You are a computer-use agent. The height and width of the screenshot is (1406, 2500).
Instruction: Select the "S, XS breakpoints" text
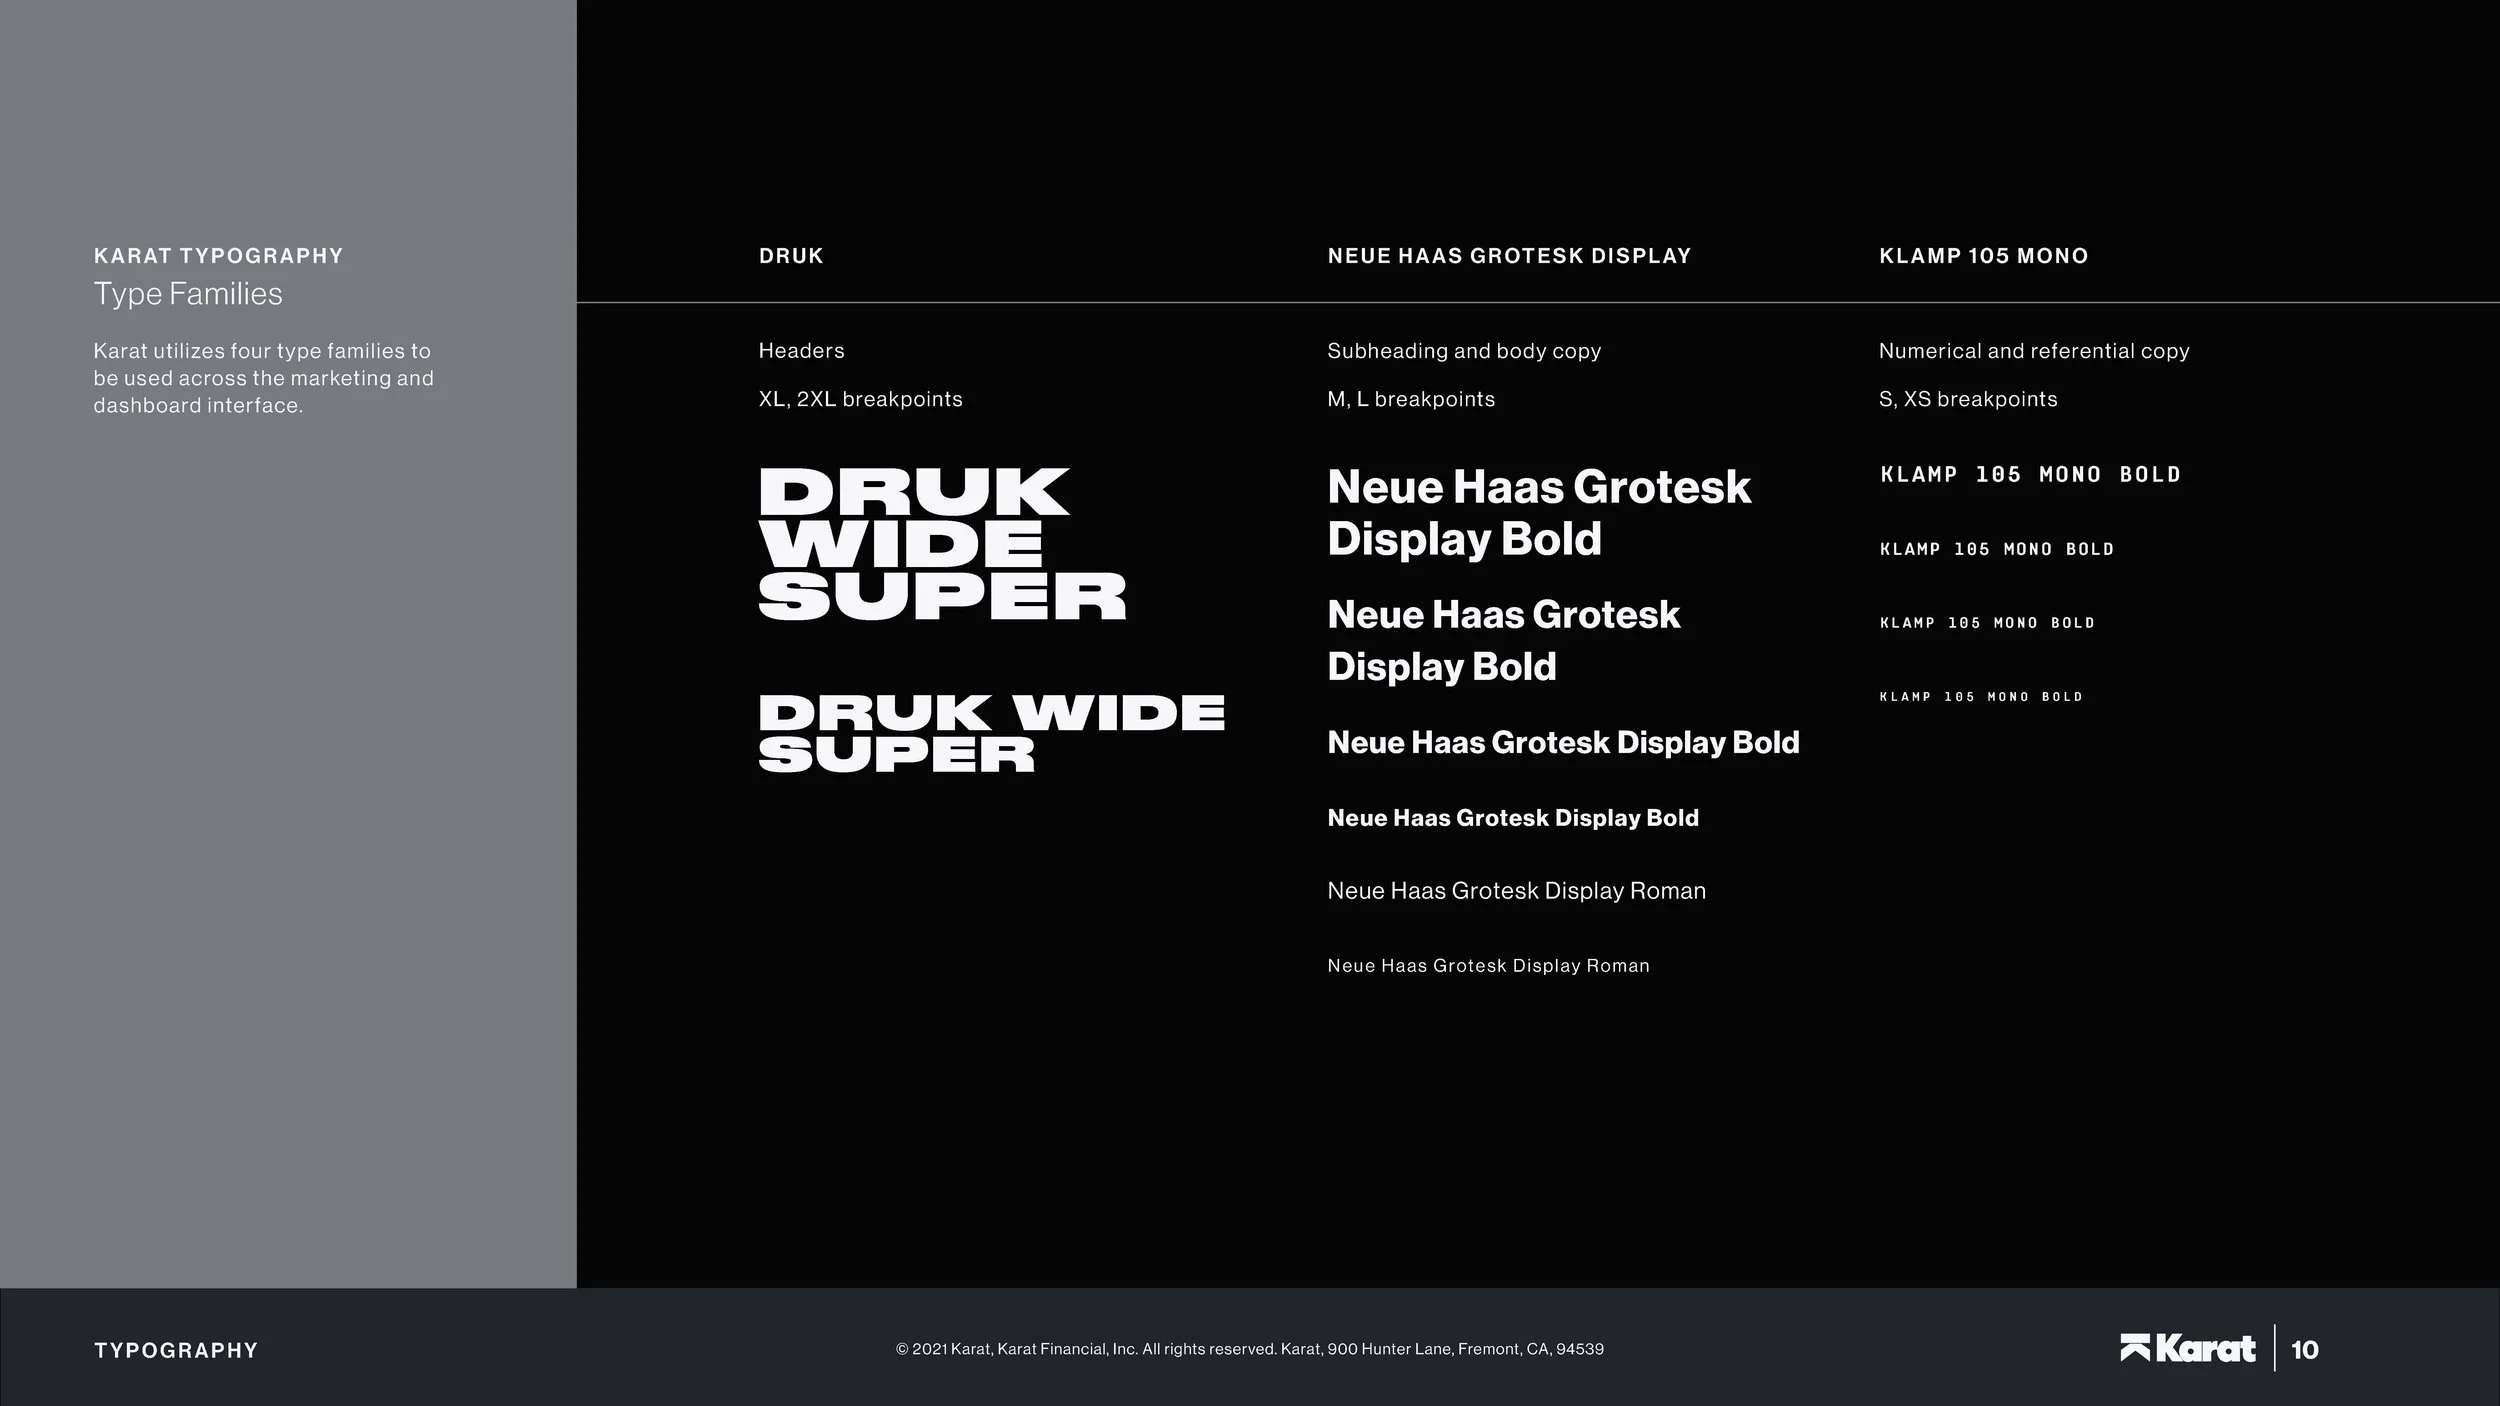tap(1968, 399)
